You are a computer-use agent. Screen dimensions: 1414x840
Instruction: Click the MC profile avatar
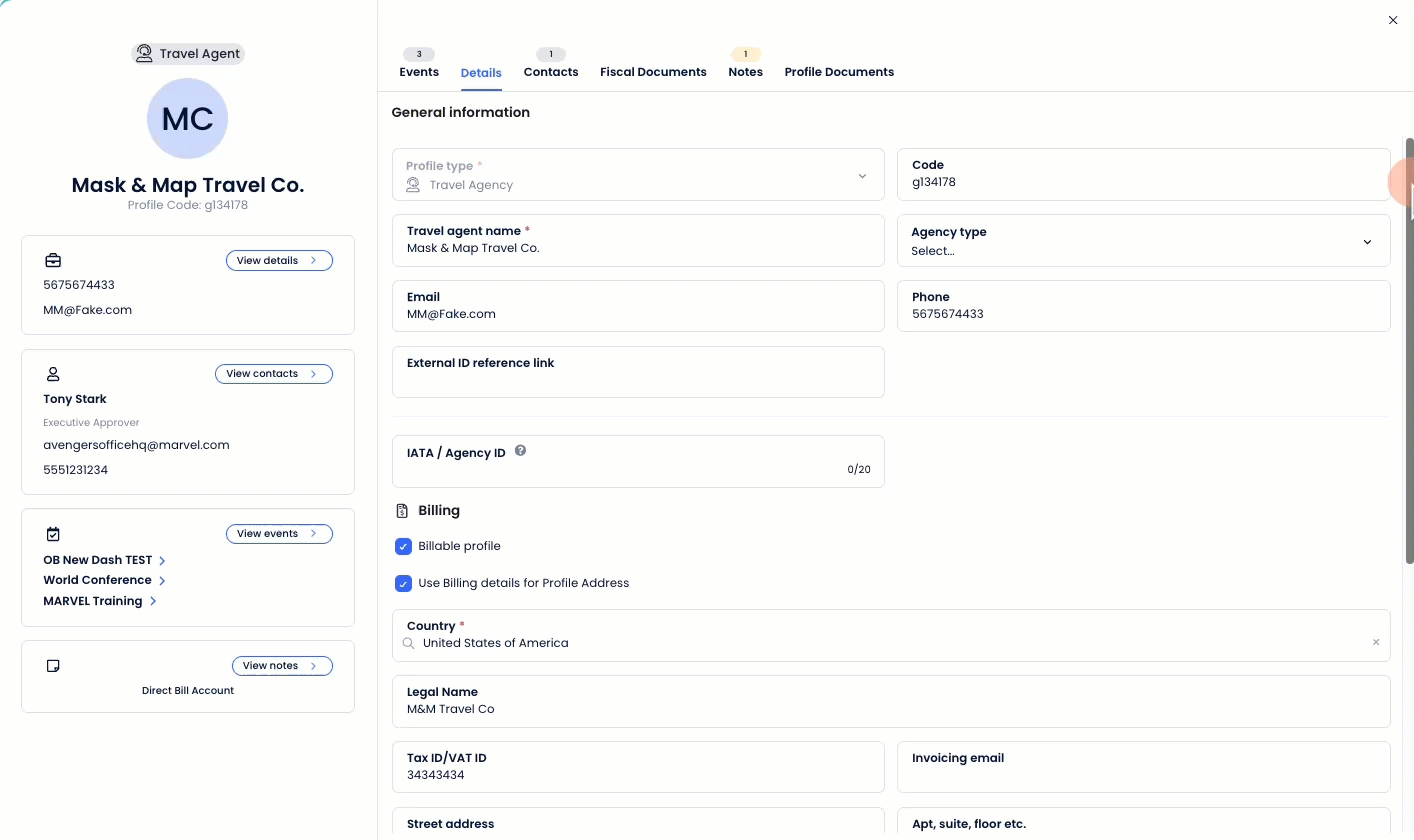pyautogui.click(x=187, y=119)
